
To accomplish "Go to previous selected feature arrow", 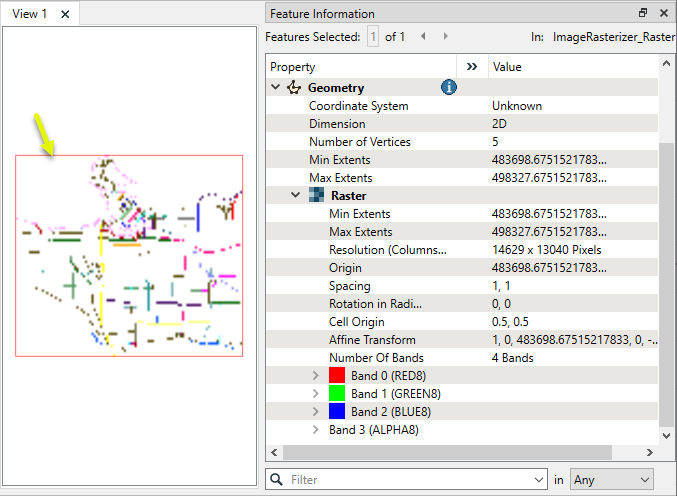I will point(423,36).
